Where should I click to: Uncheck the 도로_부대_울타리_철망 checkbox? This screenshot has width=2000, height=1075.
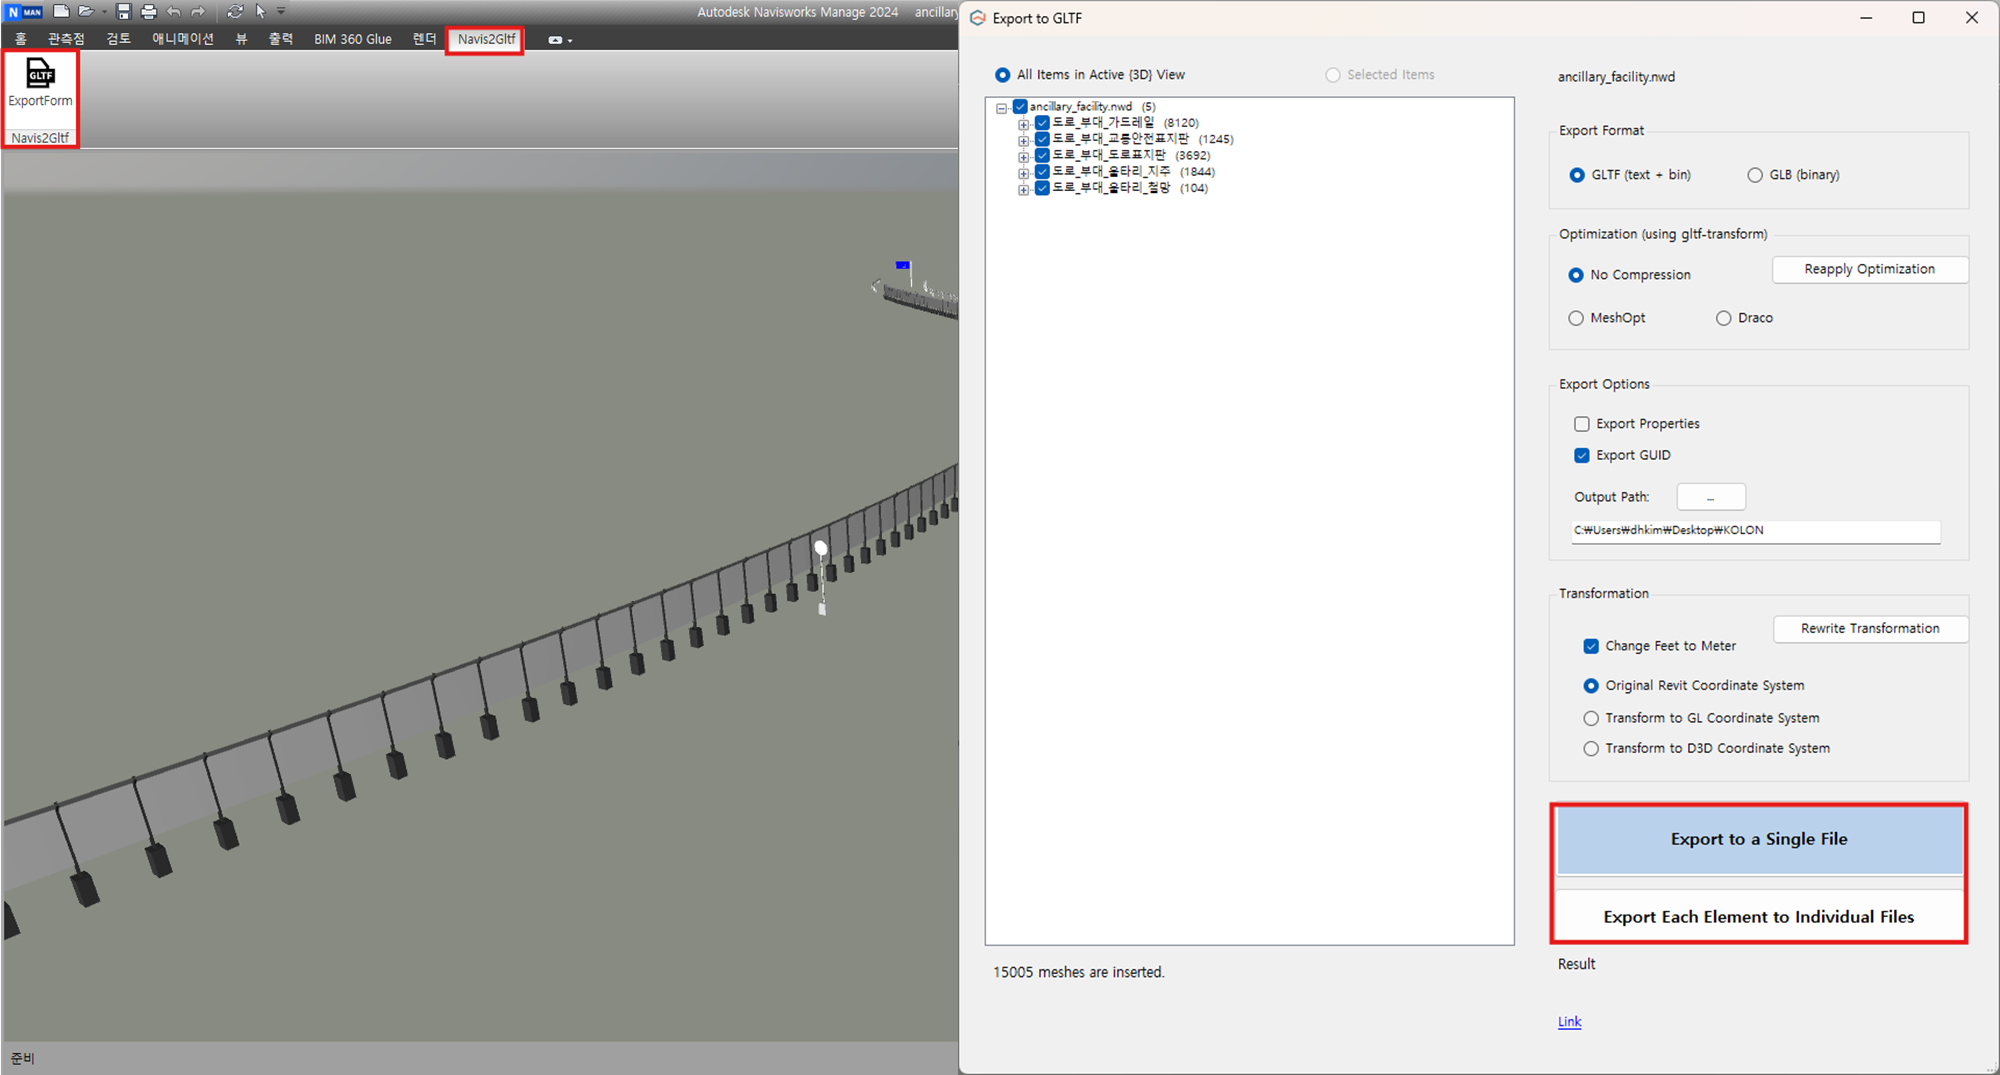coord(1042,188)
